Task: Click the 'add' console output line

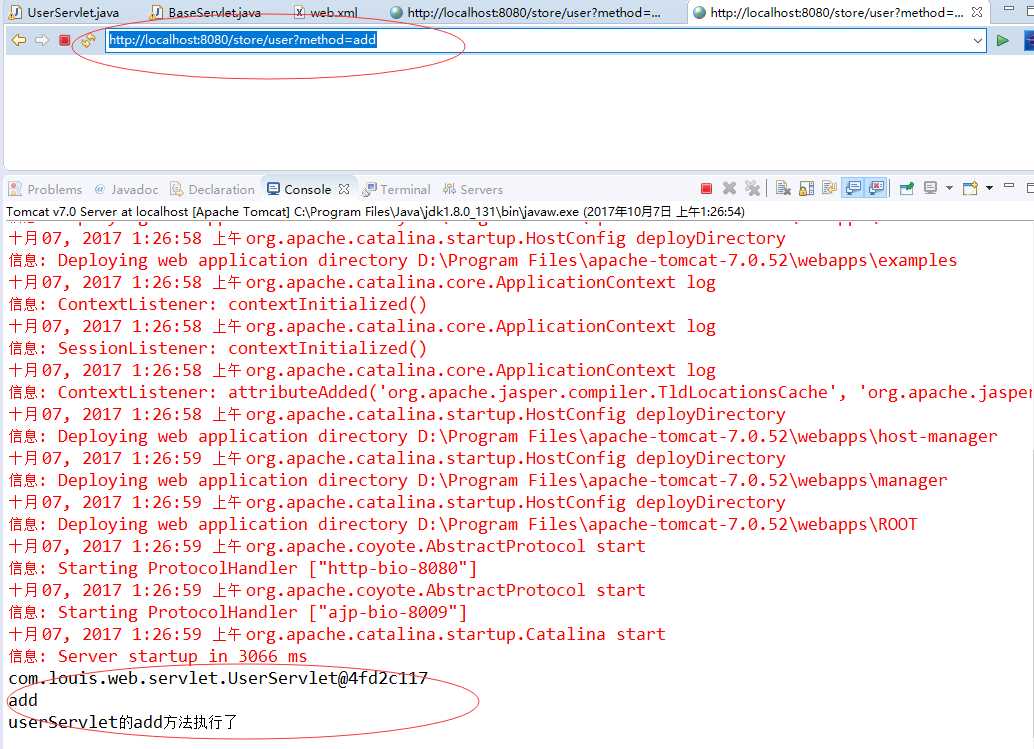Action: [x=23, y=700]
